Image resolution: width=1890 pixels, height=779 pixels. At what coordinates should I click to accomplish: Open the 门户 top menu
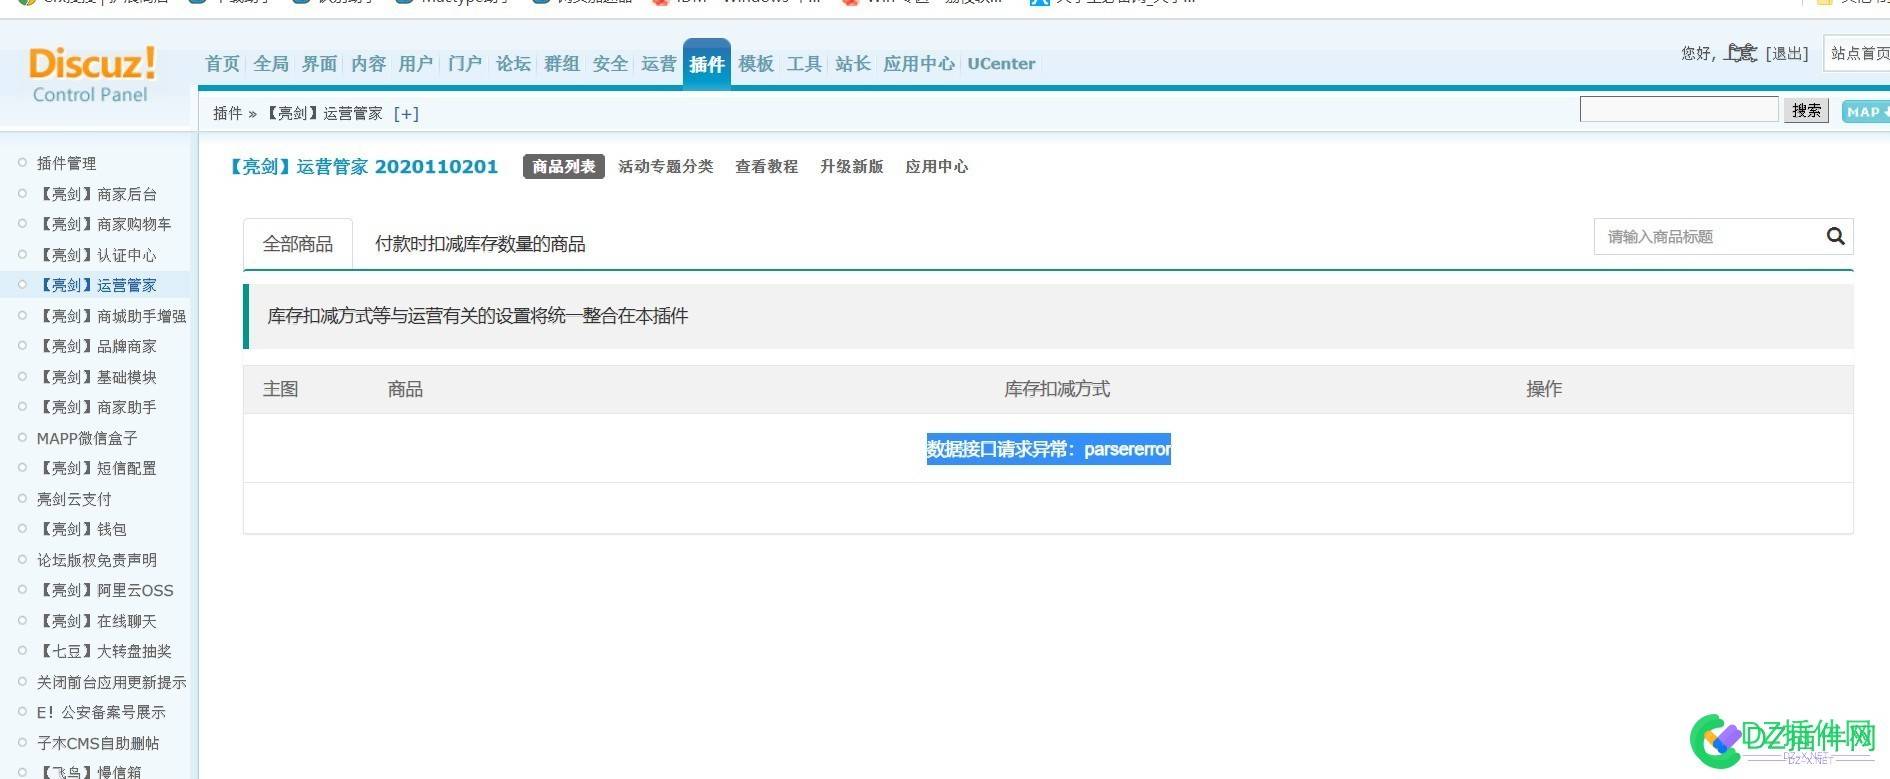click(465, 64)
